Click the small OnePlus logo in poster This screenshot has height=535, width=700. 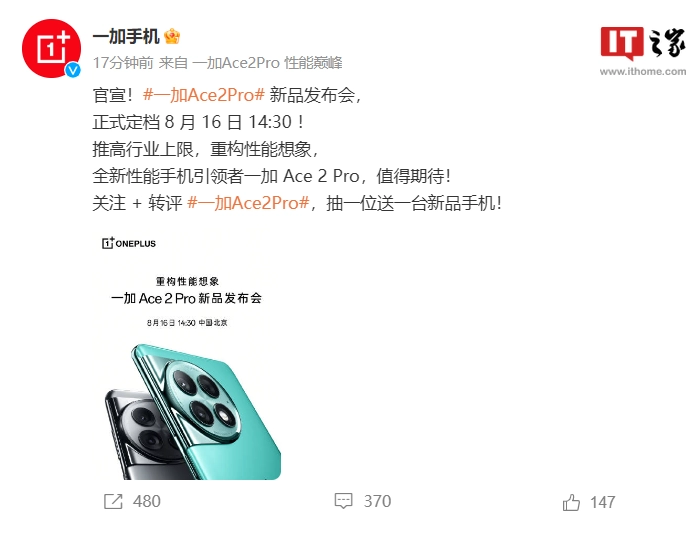129,243
